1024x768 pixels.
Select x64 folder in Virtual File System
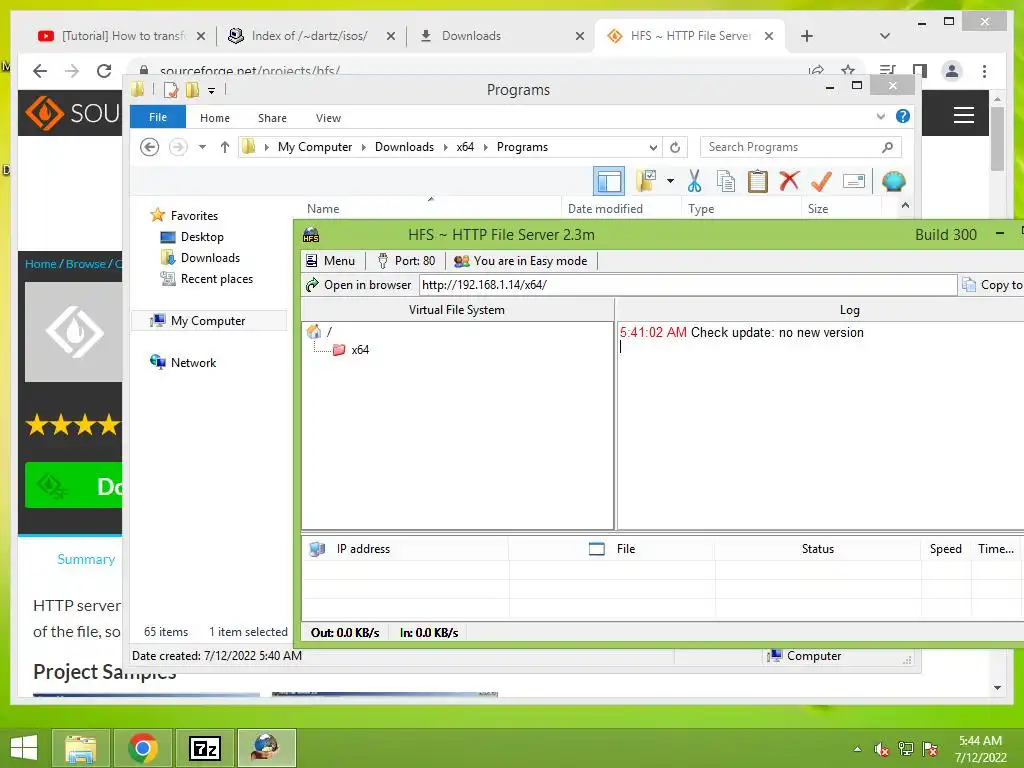pos(351,349)
